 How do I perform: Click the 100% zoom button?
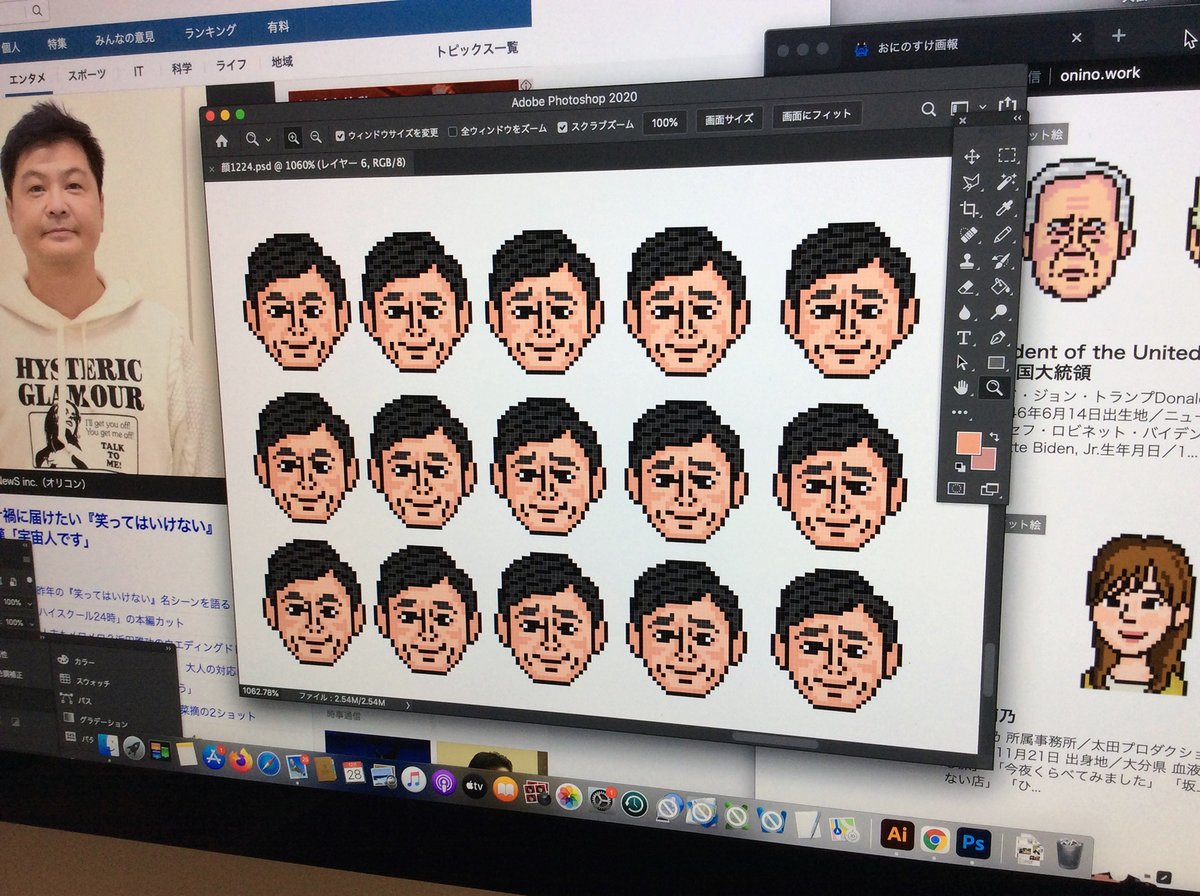coord(664,123)
